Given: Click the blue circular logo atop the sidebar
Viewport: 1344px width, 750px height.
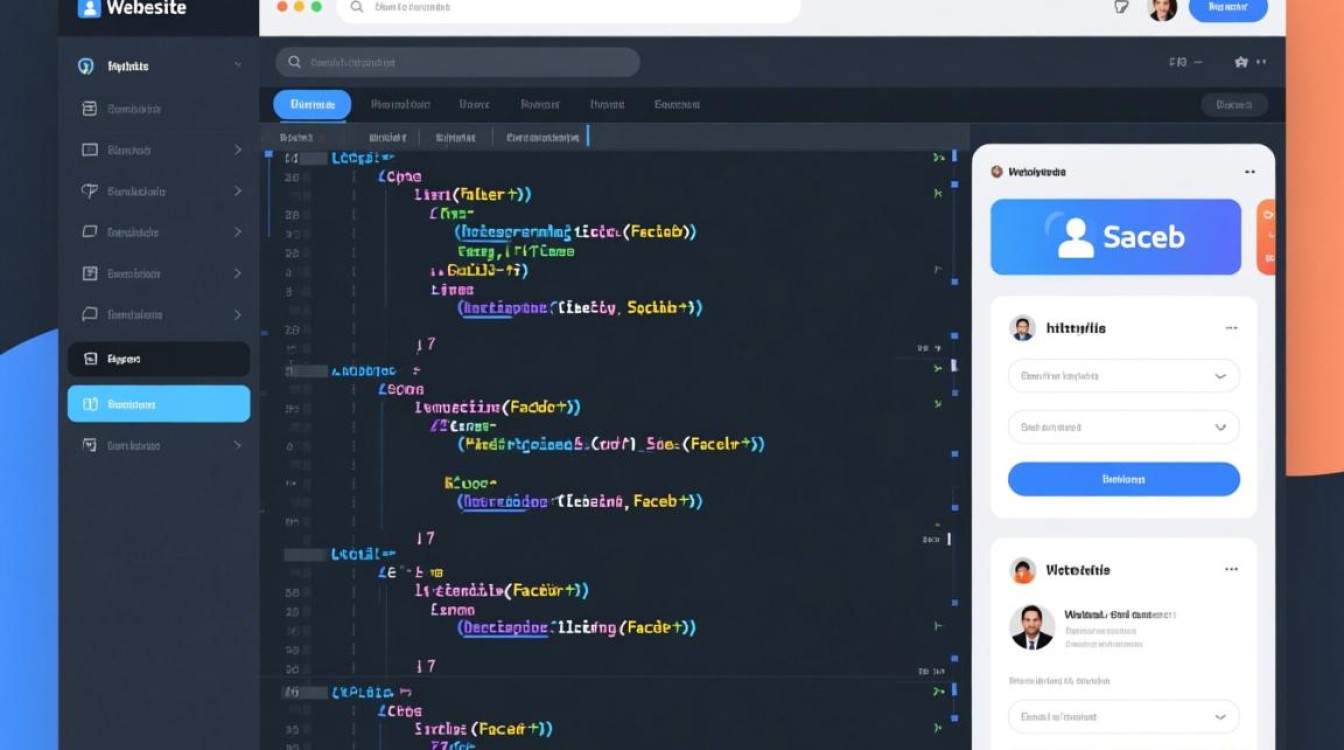Looking at the screenshot, I should 86,66.
